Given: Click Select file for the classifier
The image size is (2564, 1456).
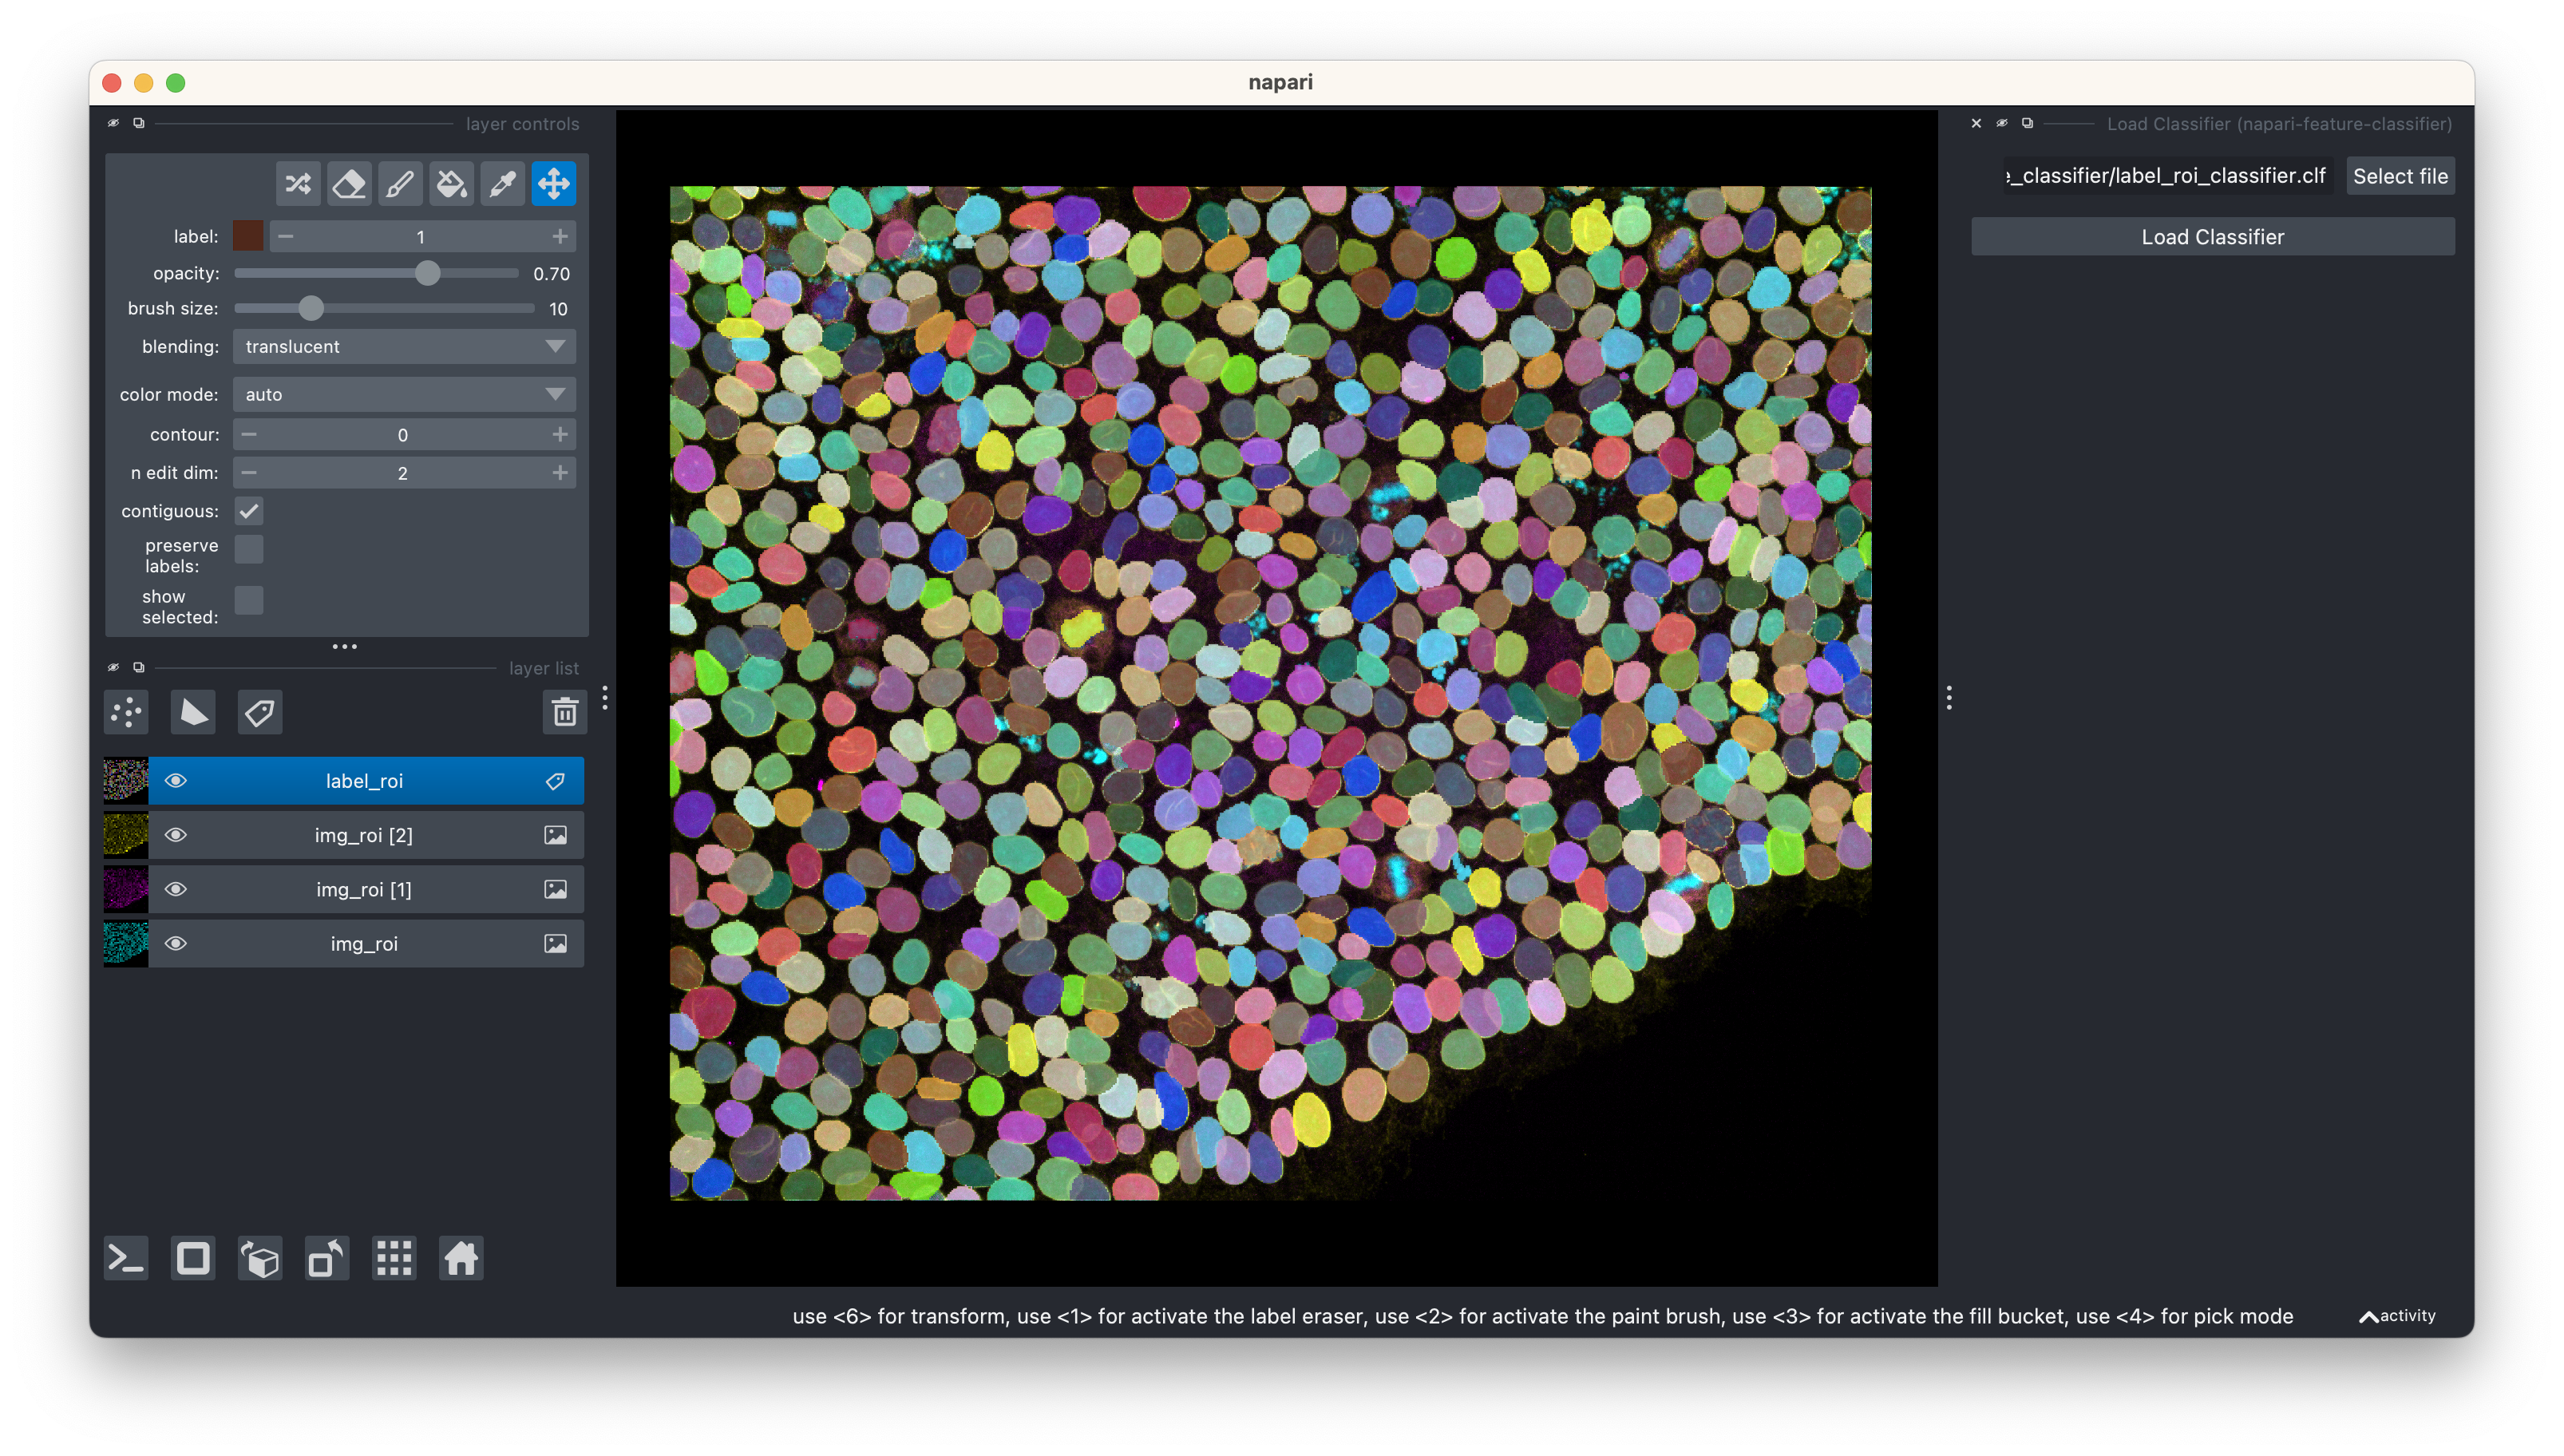Looking at the screenshot, I should click(x=2400, y=175).
